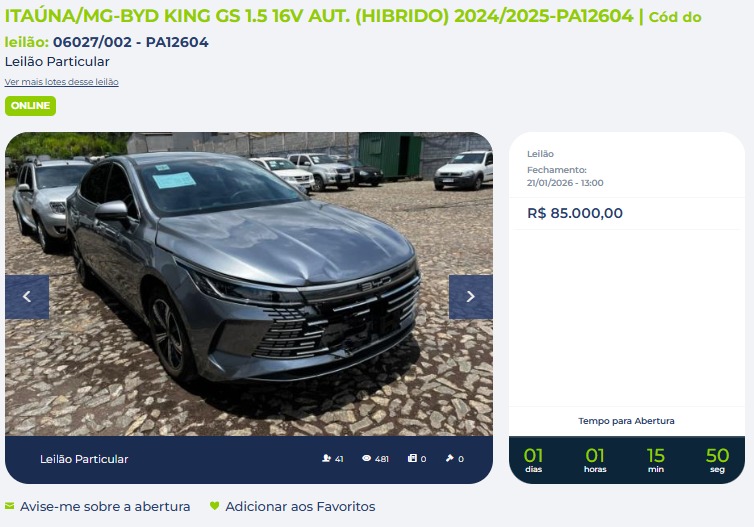This screenshot has height=527, width=754.
Task: Click the Fechamento date 21/01/2026 - 13:00
Action: tap(565, 183)
